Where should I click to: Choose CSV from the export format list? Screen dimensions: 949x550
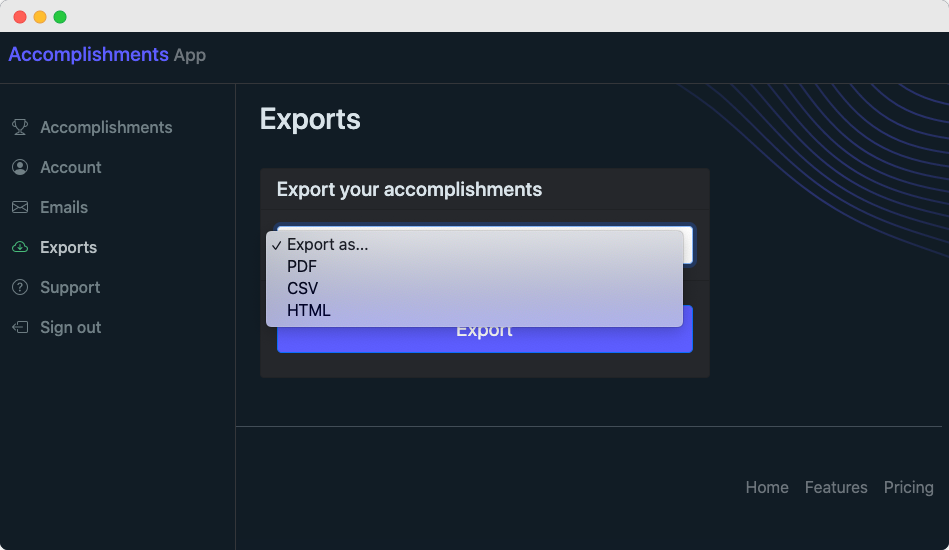tap(302, 288)
